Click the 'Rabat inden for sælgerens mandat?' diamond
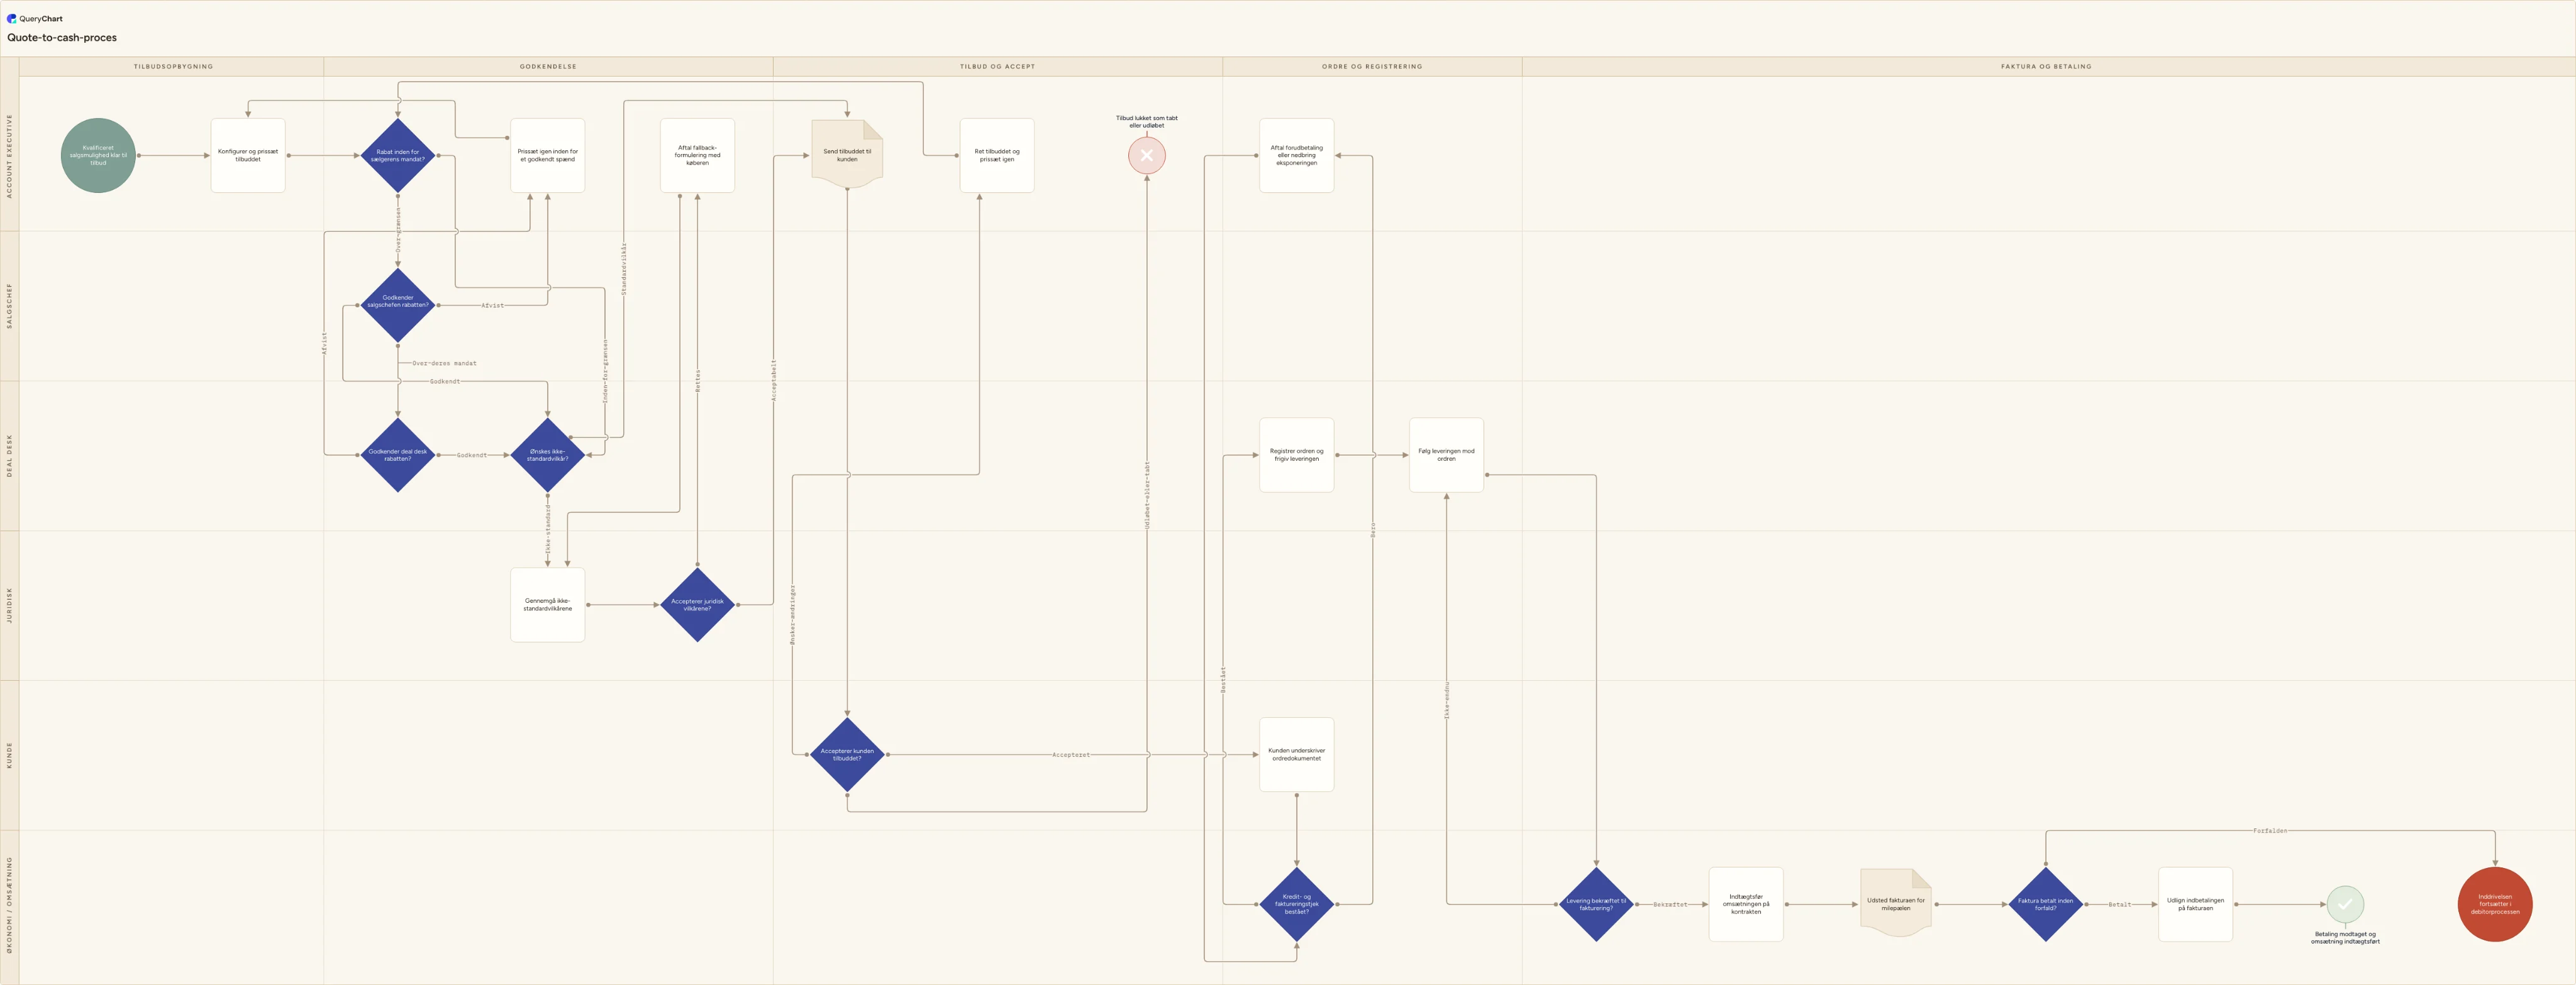2576x985 pixels. (x=398, y=155)
